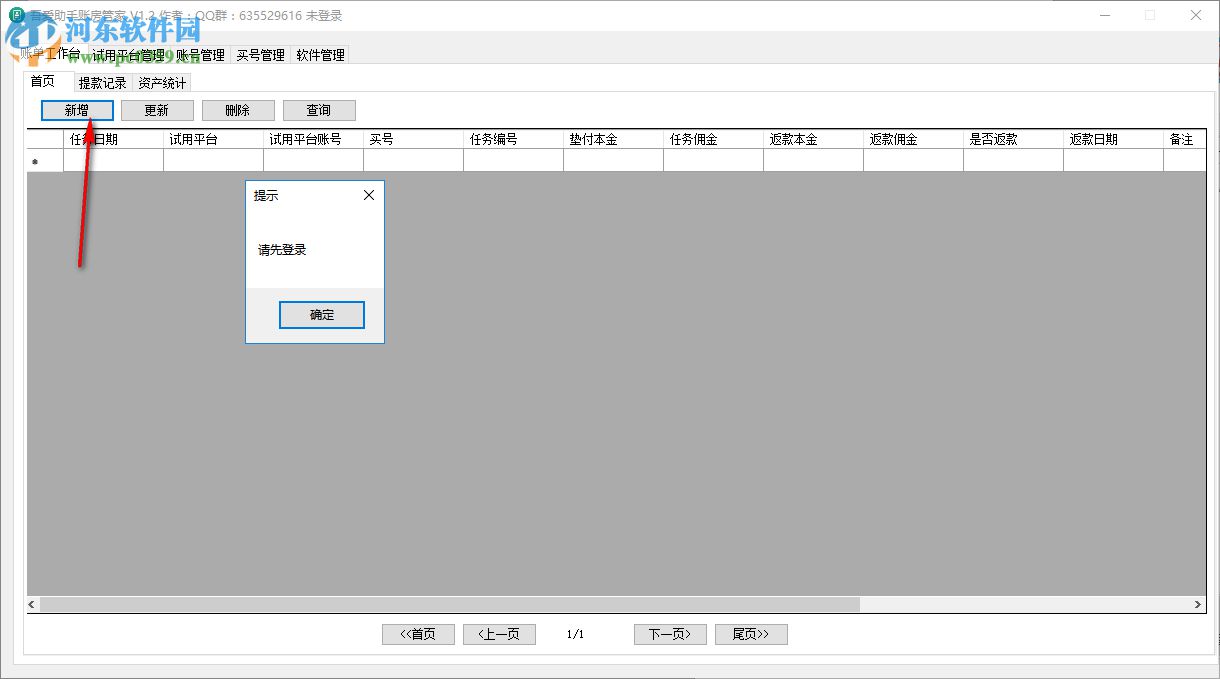Open the 买号管理 menu
Viewport: 1220px width, 679px height.
[260, 55]
